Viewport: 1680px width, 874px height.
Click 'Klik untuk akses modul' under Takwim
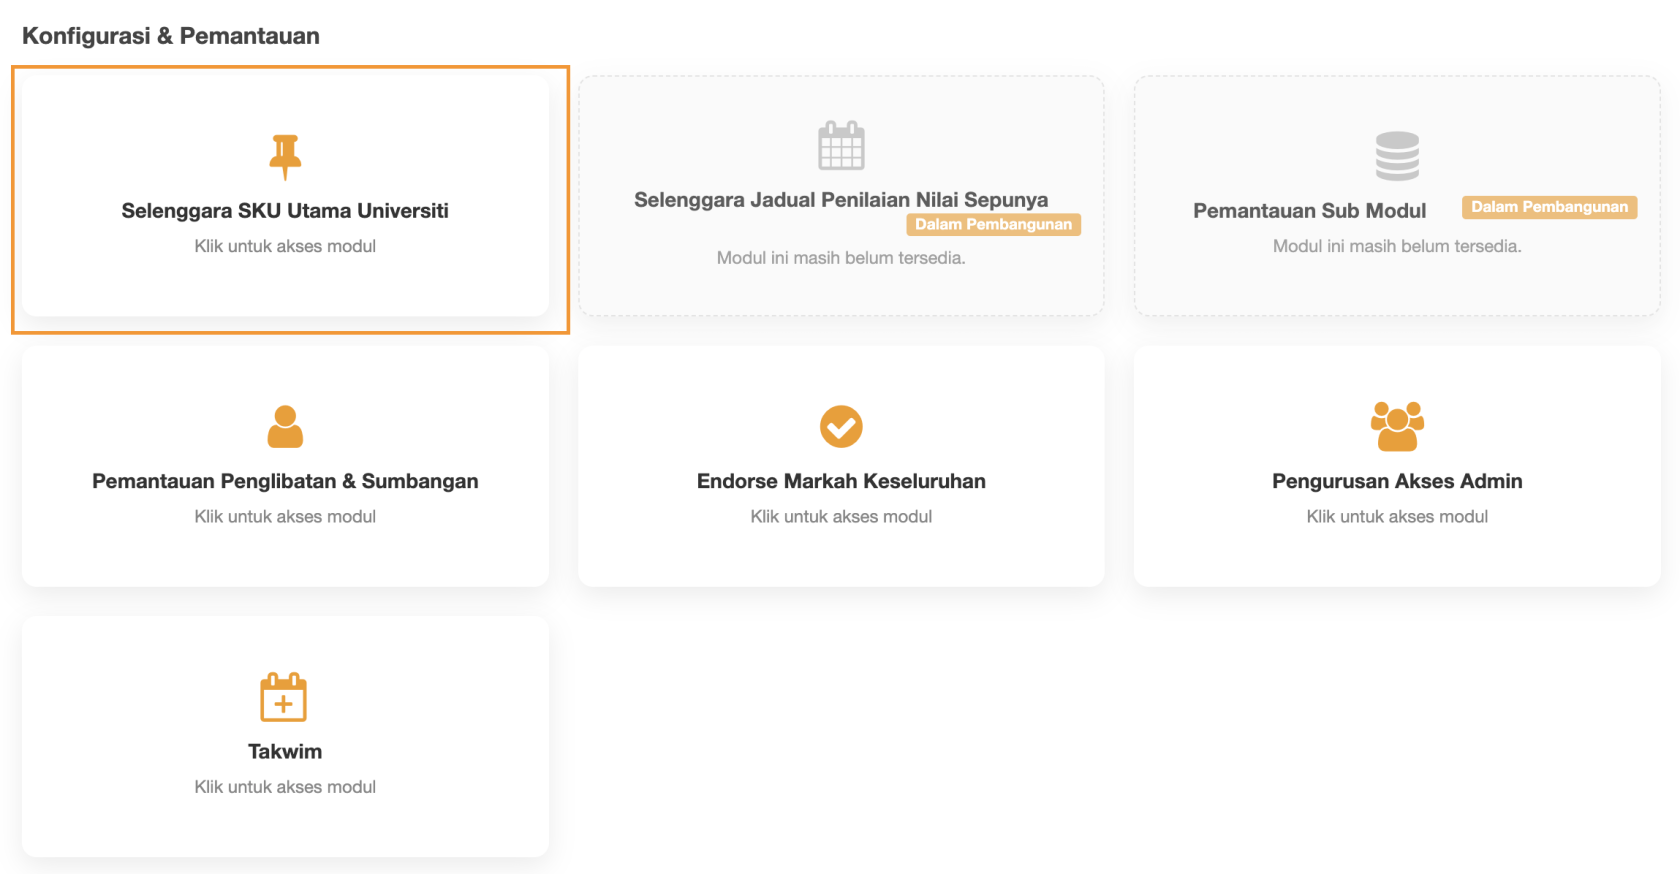[x=285, y=787]
